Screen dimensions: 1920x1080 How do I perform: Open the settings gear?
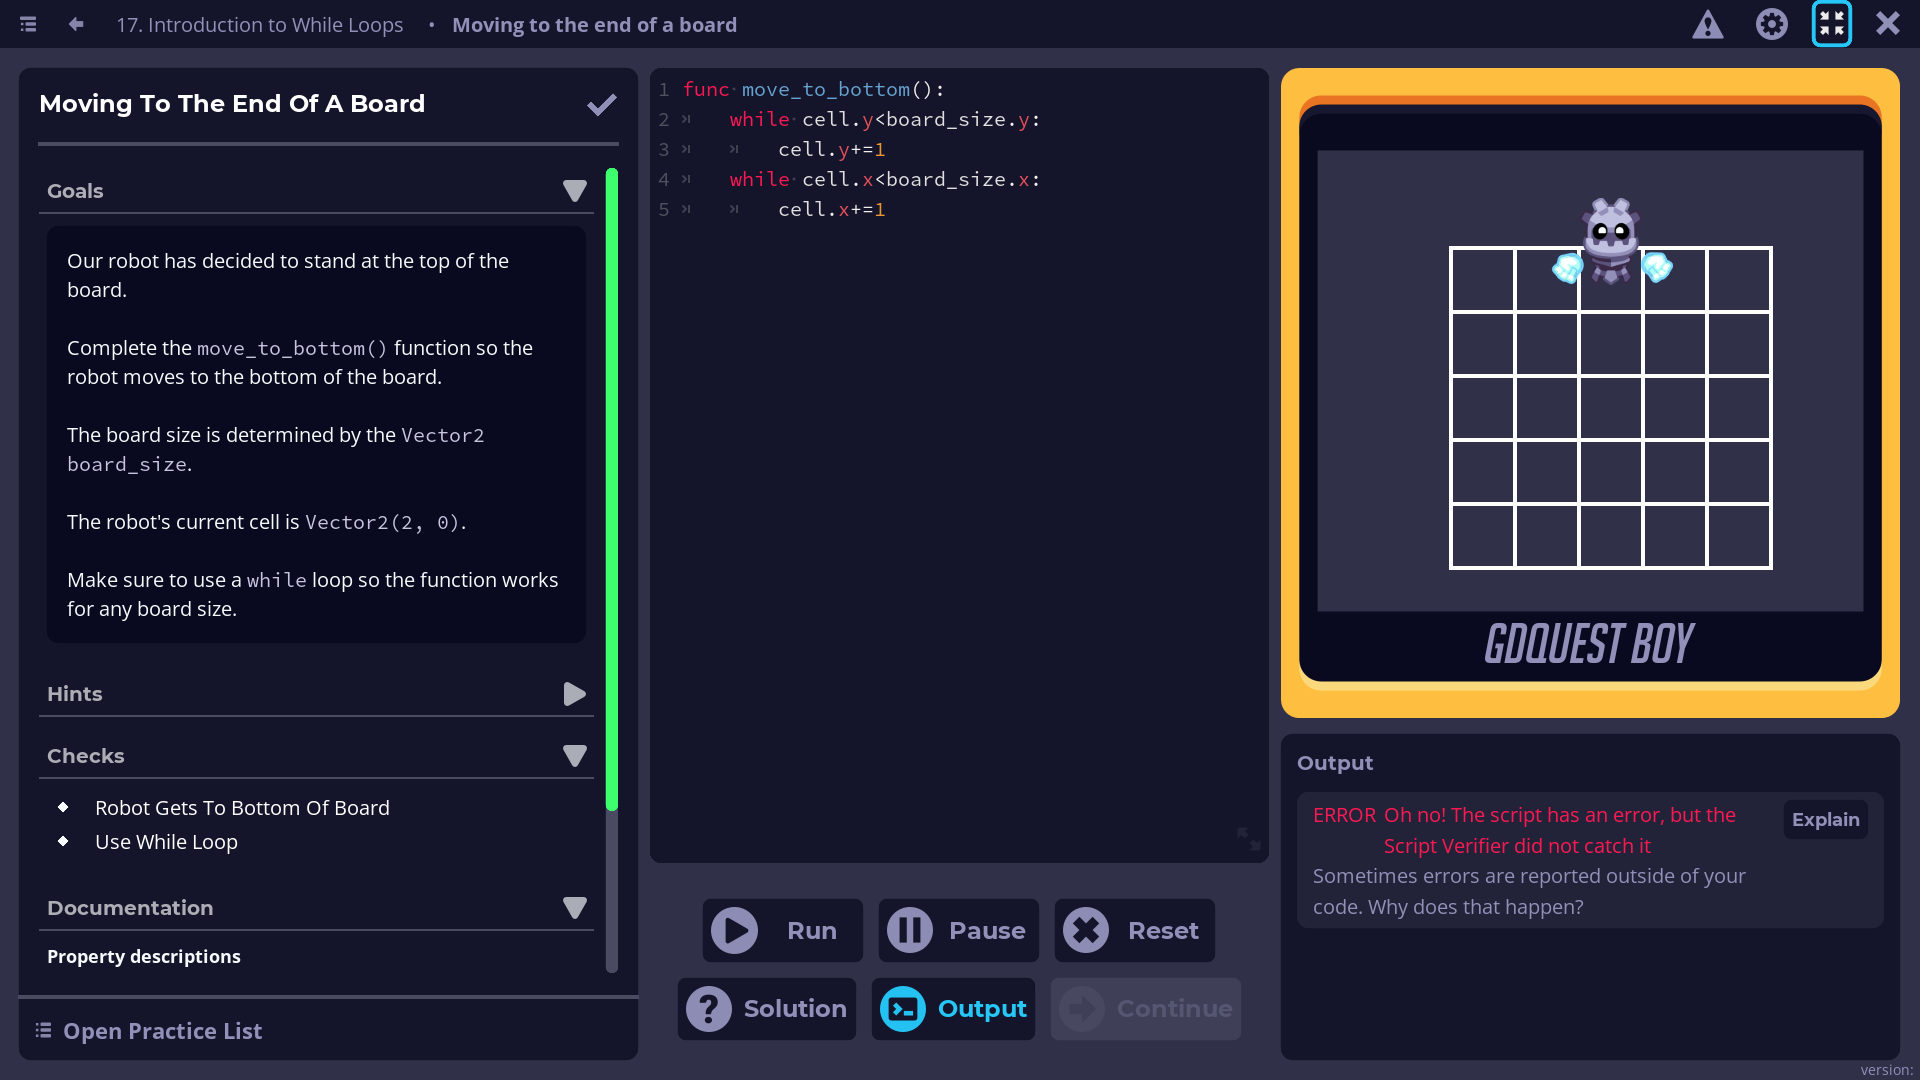pyautogui.click(x=1772, y=24)
